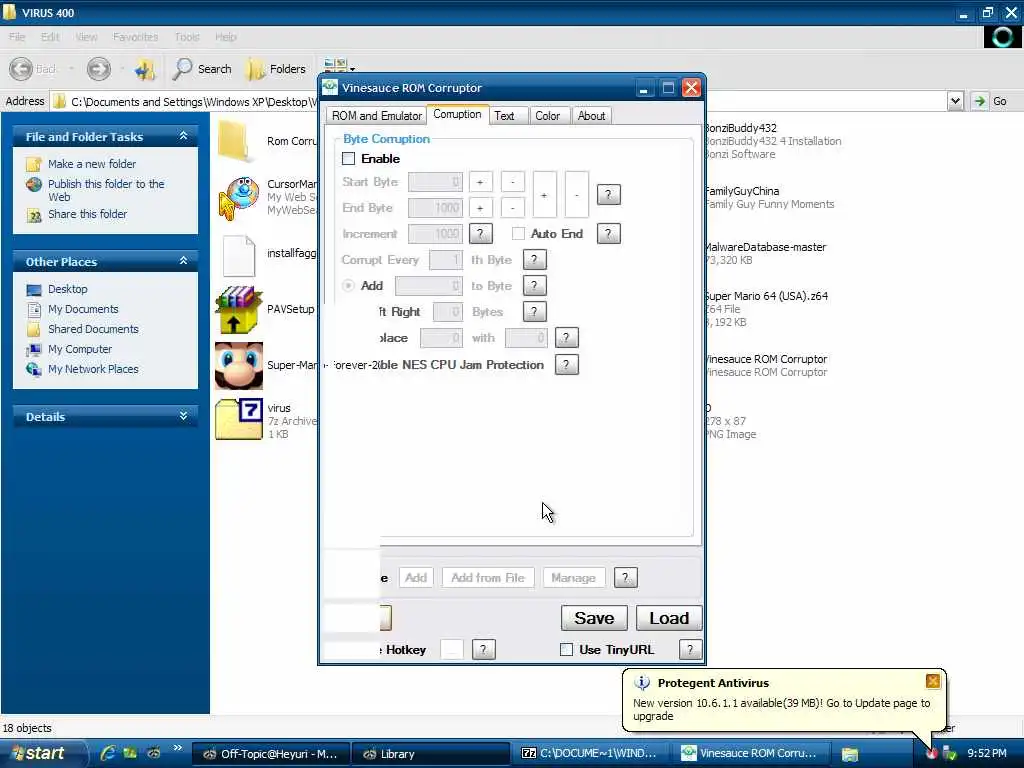
Task: Collapse the File and Folder Tasks panel
Action: 184,136
